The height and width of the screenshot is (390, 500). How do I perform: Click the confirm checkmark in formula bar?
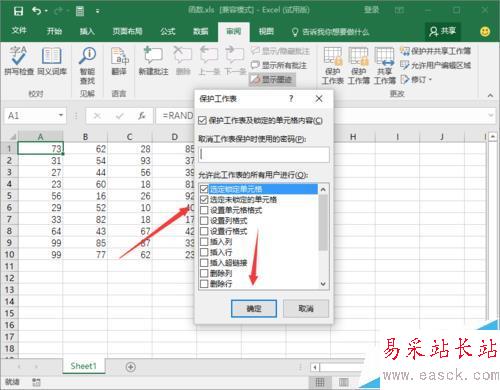click(x=119, y=116)
